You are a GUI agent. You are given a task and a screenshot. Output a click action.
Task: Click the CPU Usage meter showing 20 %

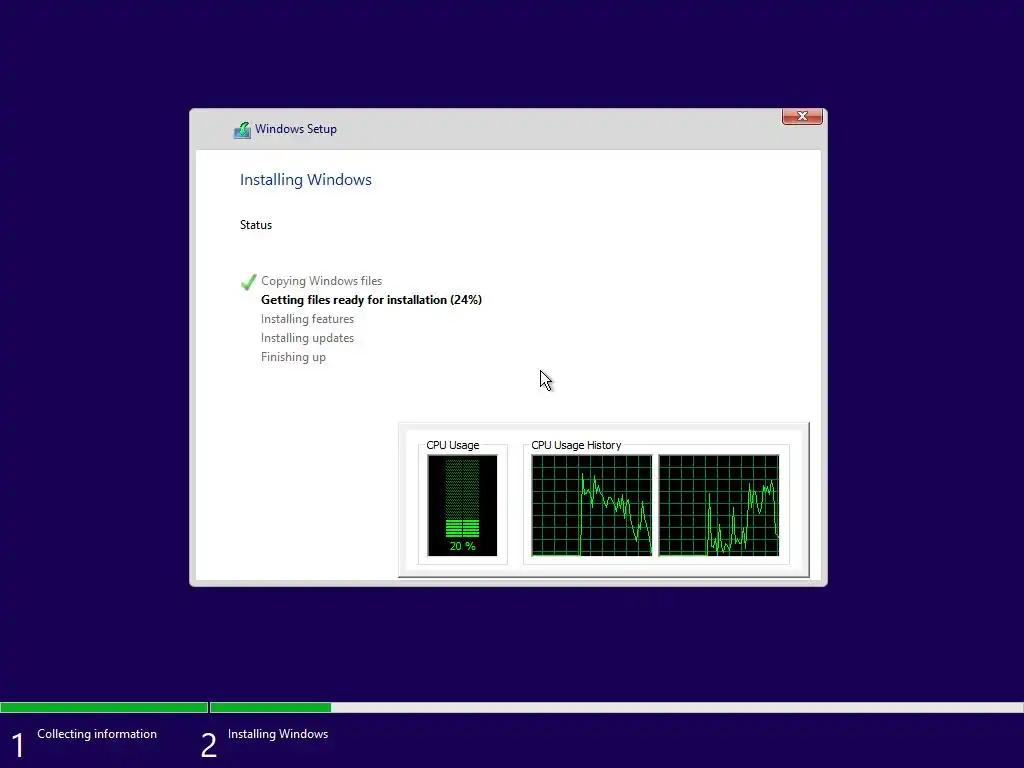(462, 505)
